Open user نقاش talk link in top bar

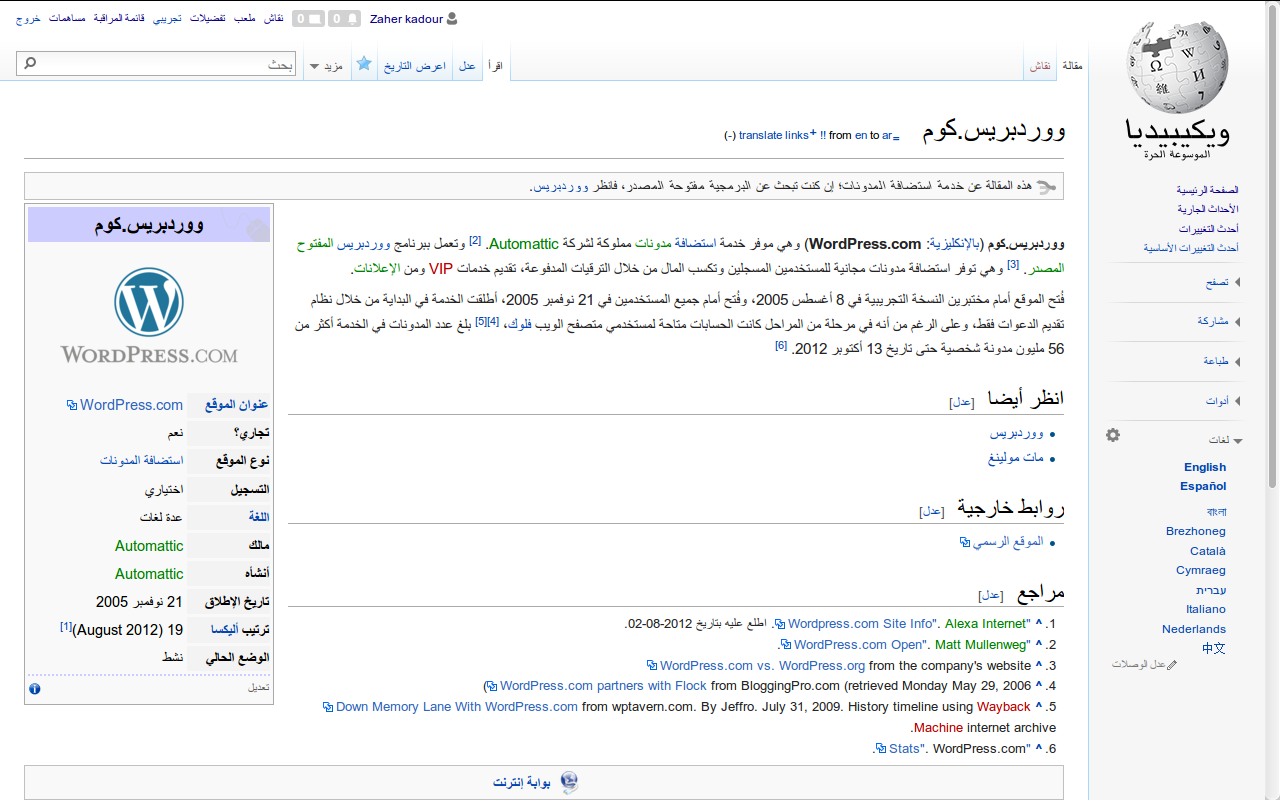[x=274, y=19]
